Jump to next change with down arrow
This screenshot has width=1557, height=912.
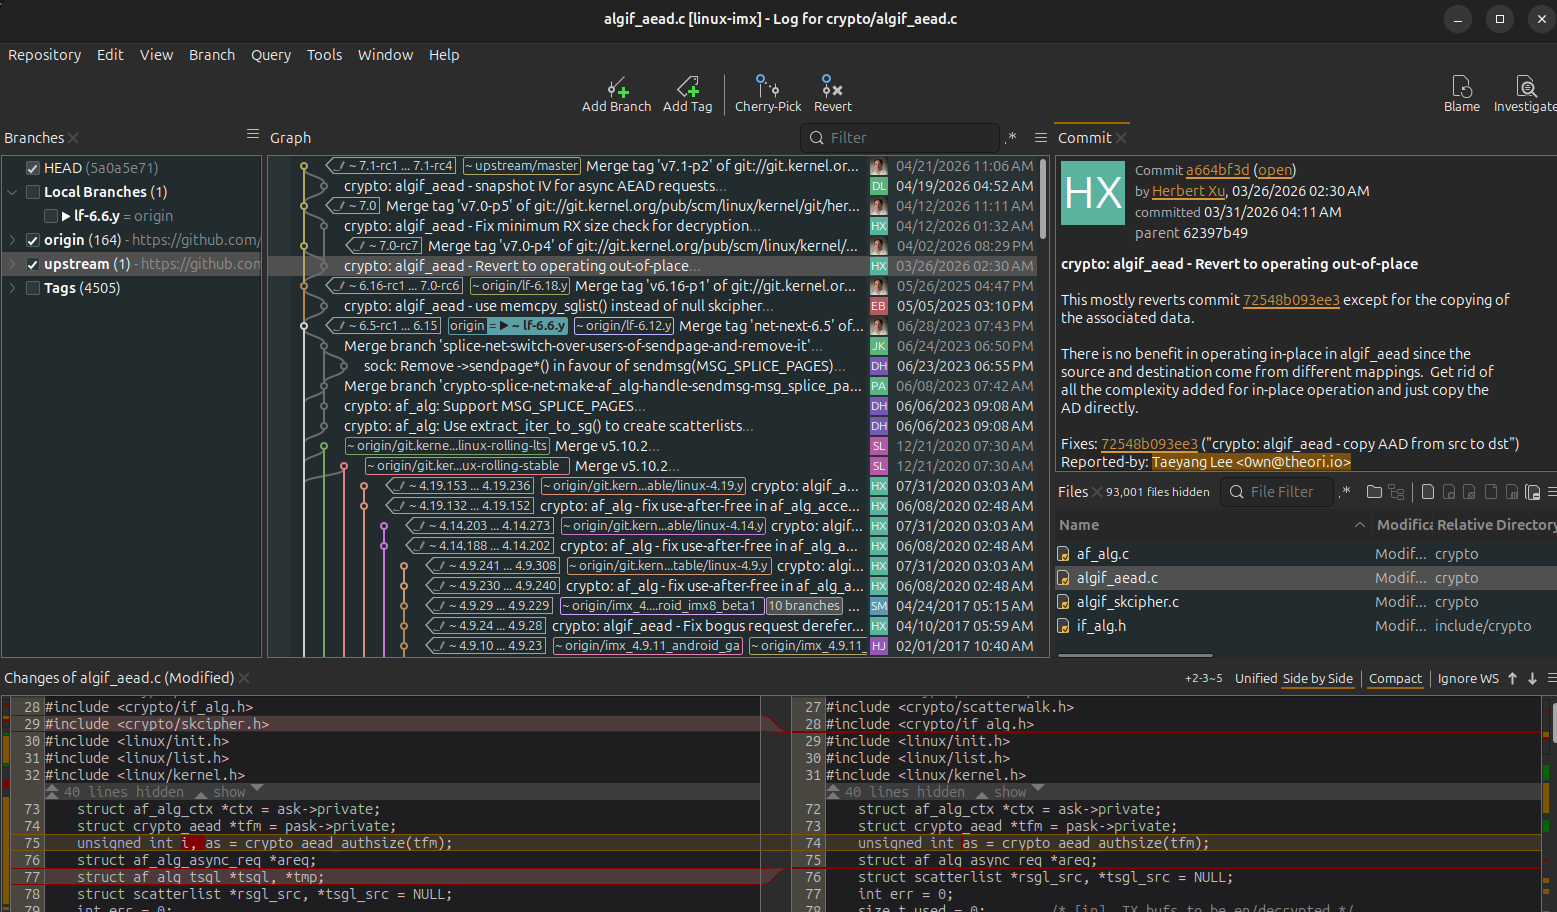1532,678
